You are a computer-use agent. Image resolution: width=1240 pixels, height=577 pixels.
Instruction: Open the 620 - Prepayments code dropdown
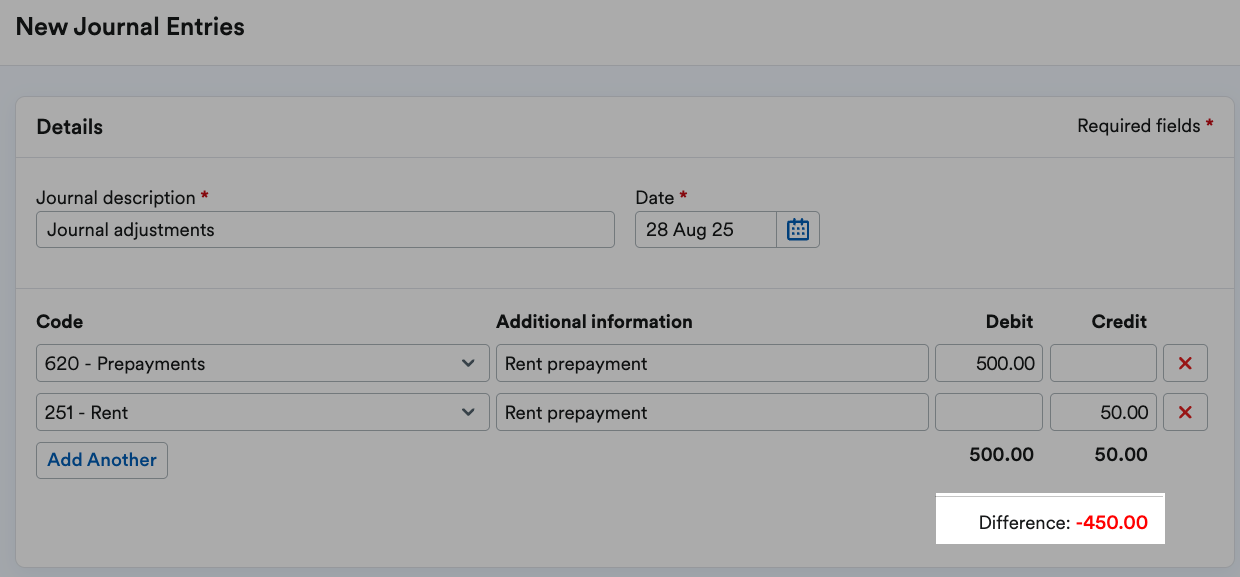click(x=263, y=363)
